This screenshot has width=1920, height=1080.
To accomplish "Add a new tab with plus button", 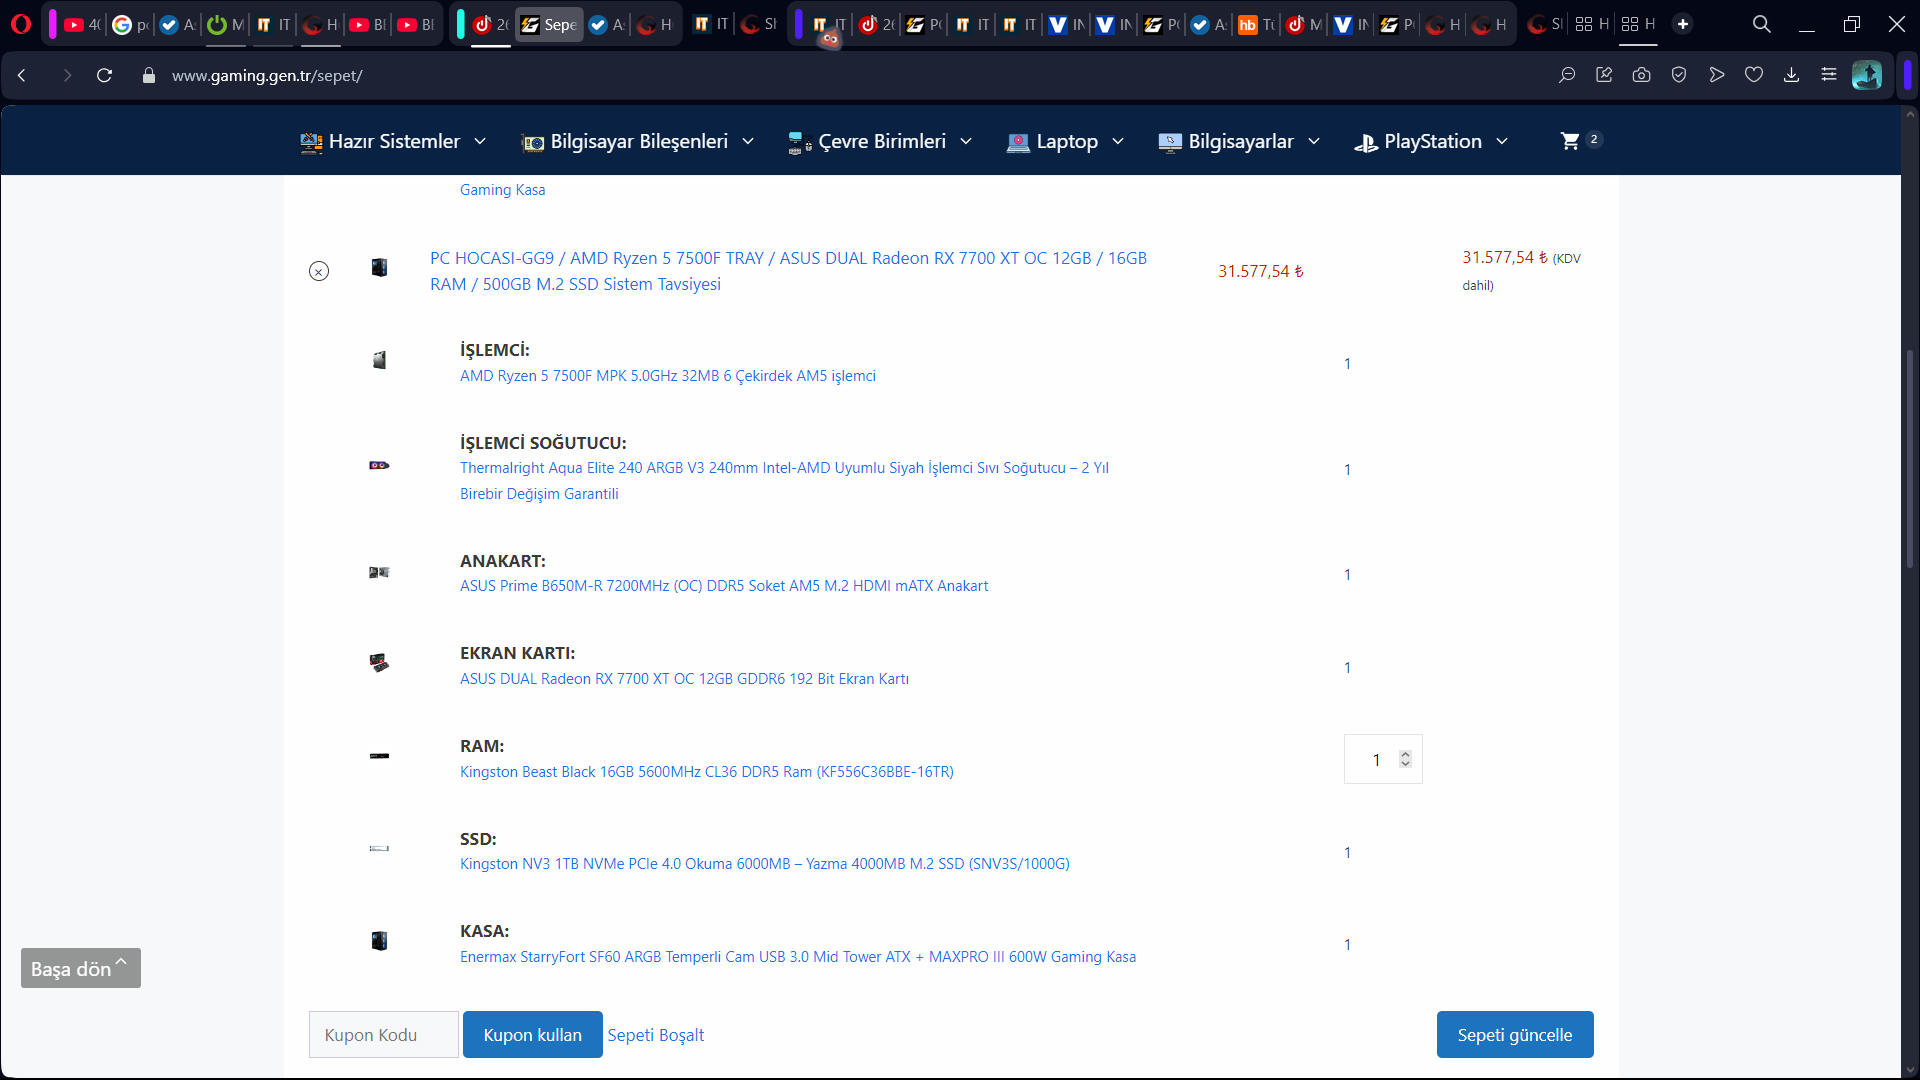I will (x=1683, y=24).
